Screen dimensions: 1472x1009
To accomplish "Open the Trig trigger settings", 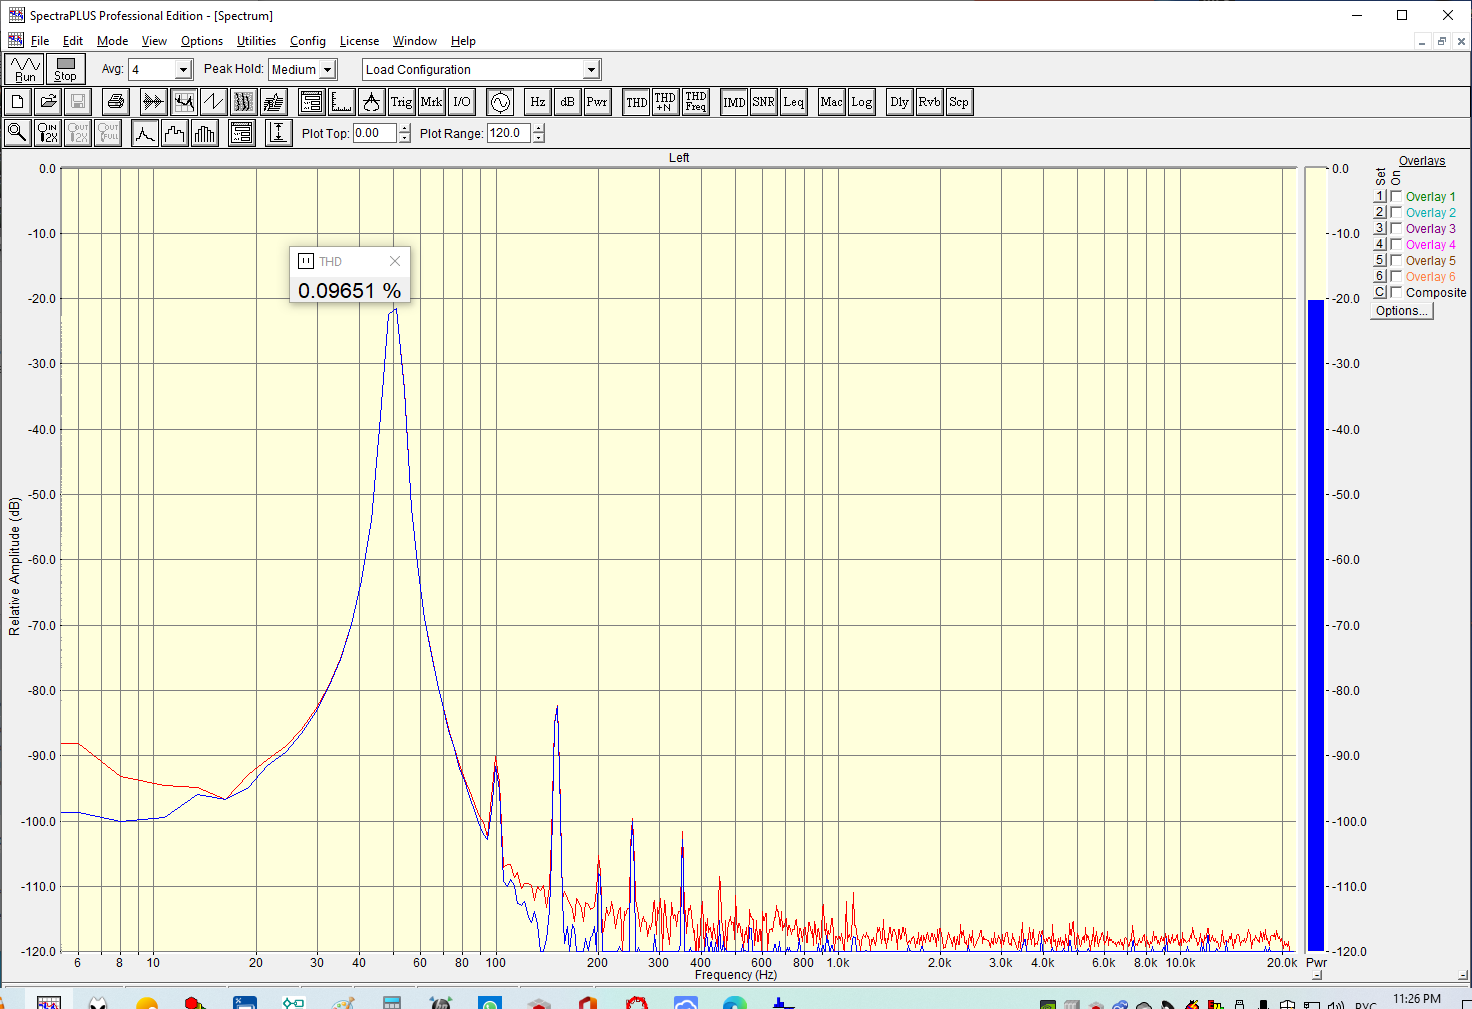I will click(x=401, y=102).
